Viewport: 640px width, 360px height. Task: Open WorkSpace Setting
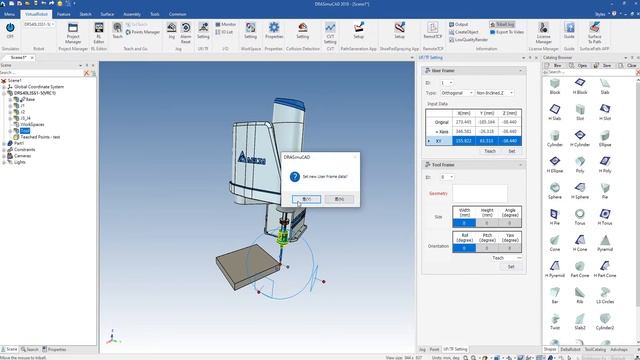tap(250, 30)
